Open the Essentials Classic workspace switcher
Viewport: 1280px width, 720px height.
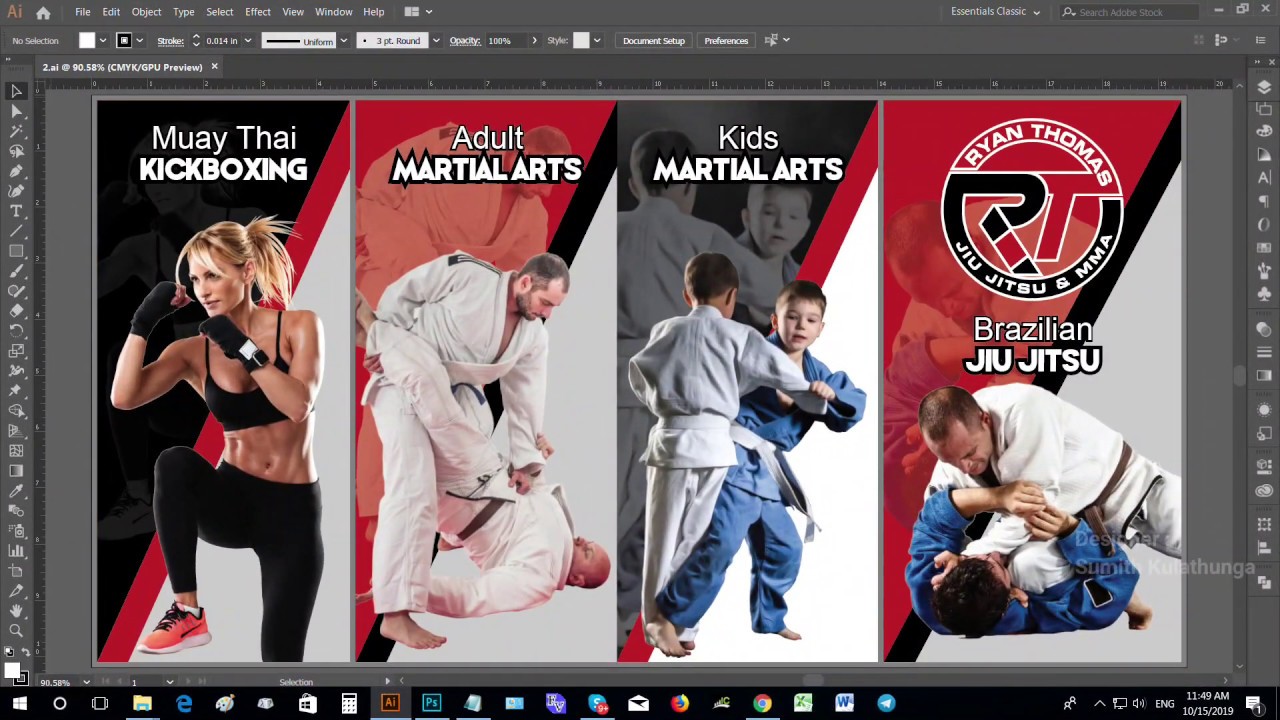pos(995,12)
